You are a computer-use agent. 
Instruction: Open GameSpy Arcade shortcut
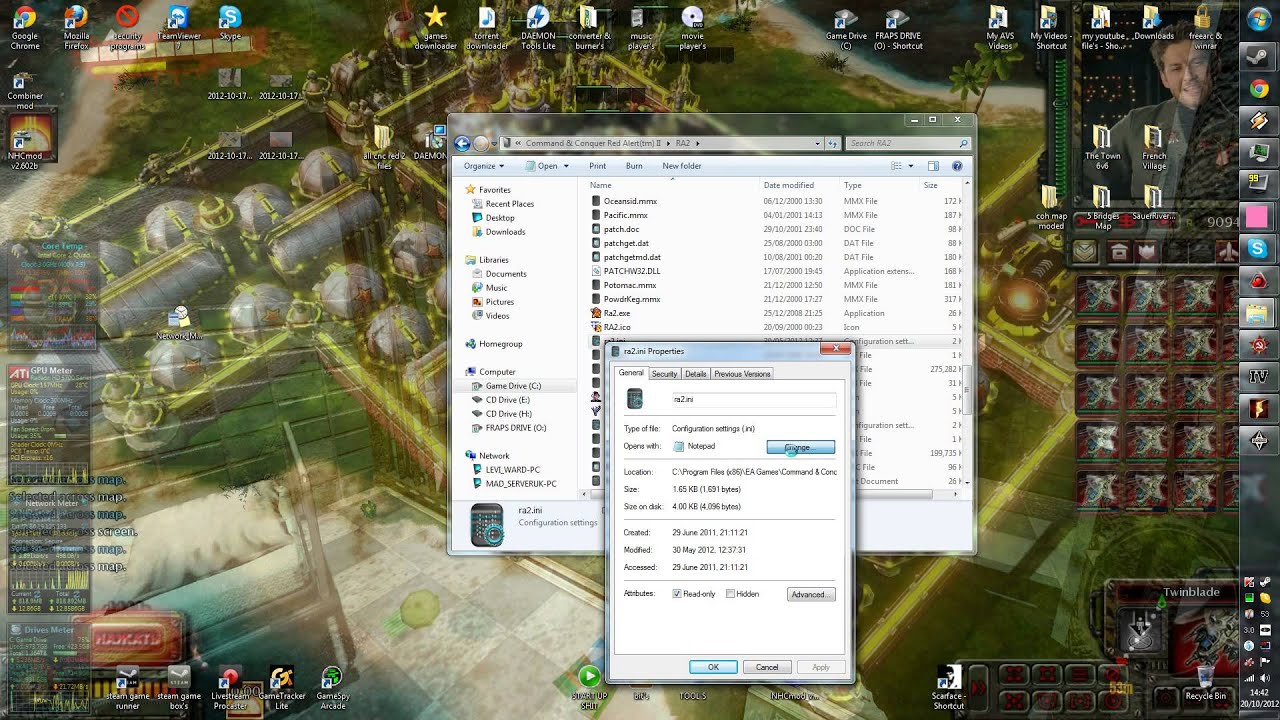[x=332, y=688]
